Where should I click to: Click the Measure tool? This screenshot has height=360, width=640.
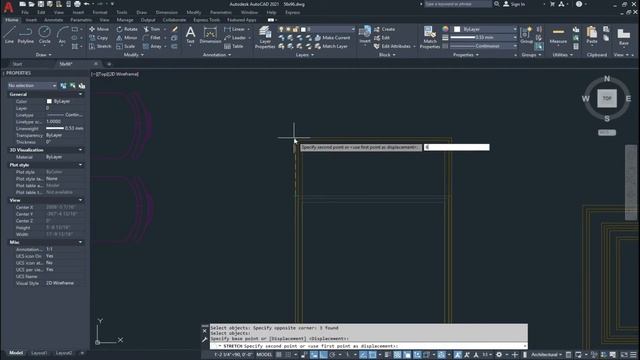coord(558,35)
